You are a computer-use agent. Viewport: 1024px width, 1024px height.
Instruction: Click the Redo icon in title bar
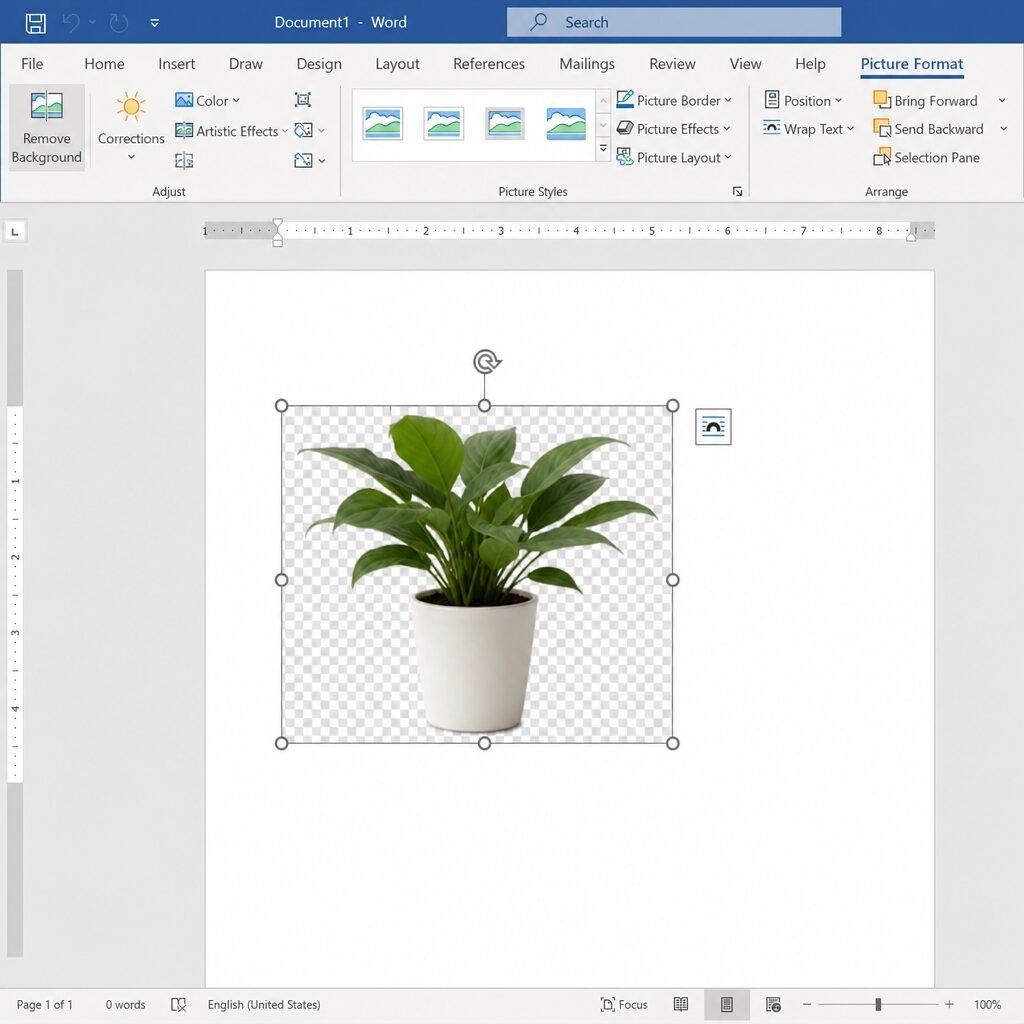(x=118, y=23)
